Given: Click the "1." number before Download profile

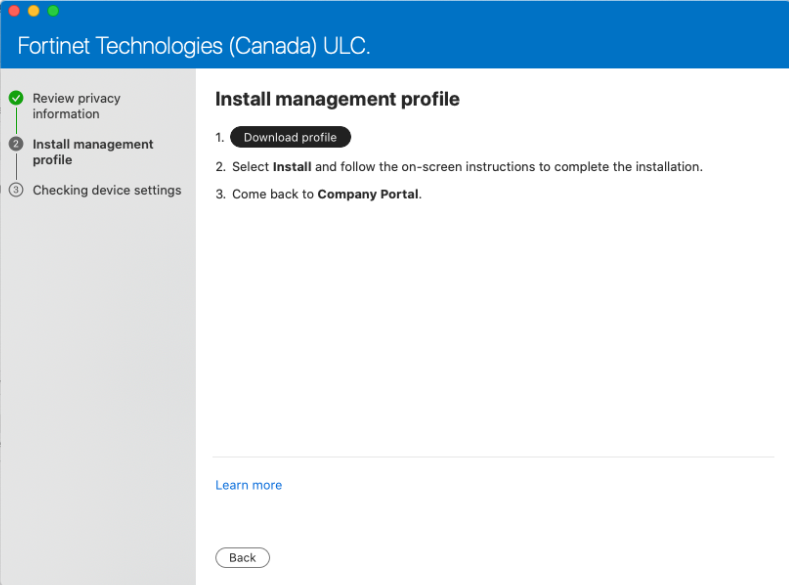Looking at the screenshot, I should pyautogui.click(x=220, y=137).
